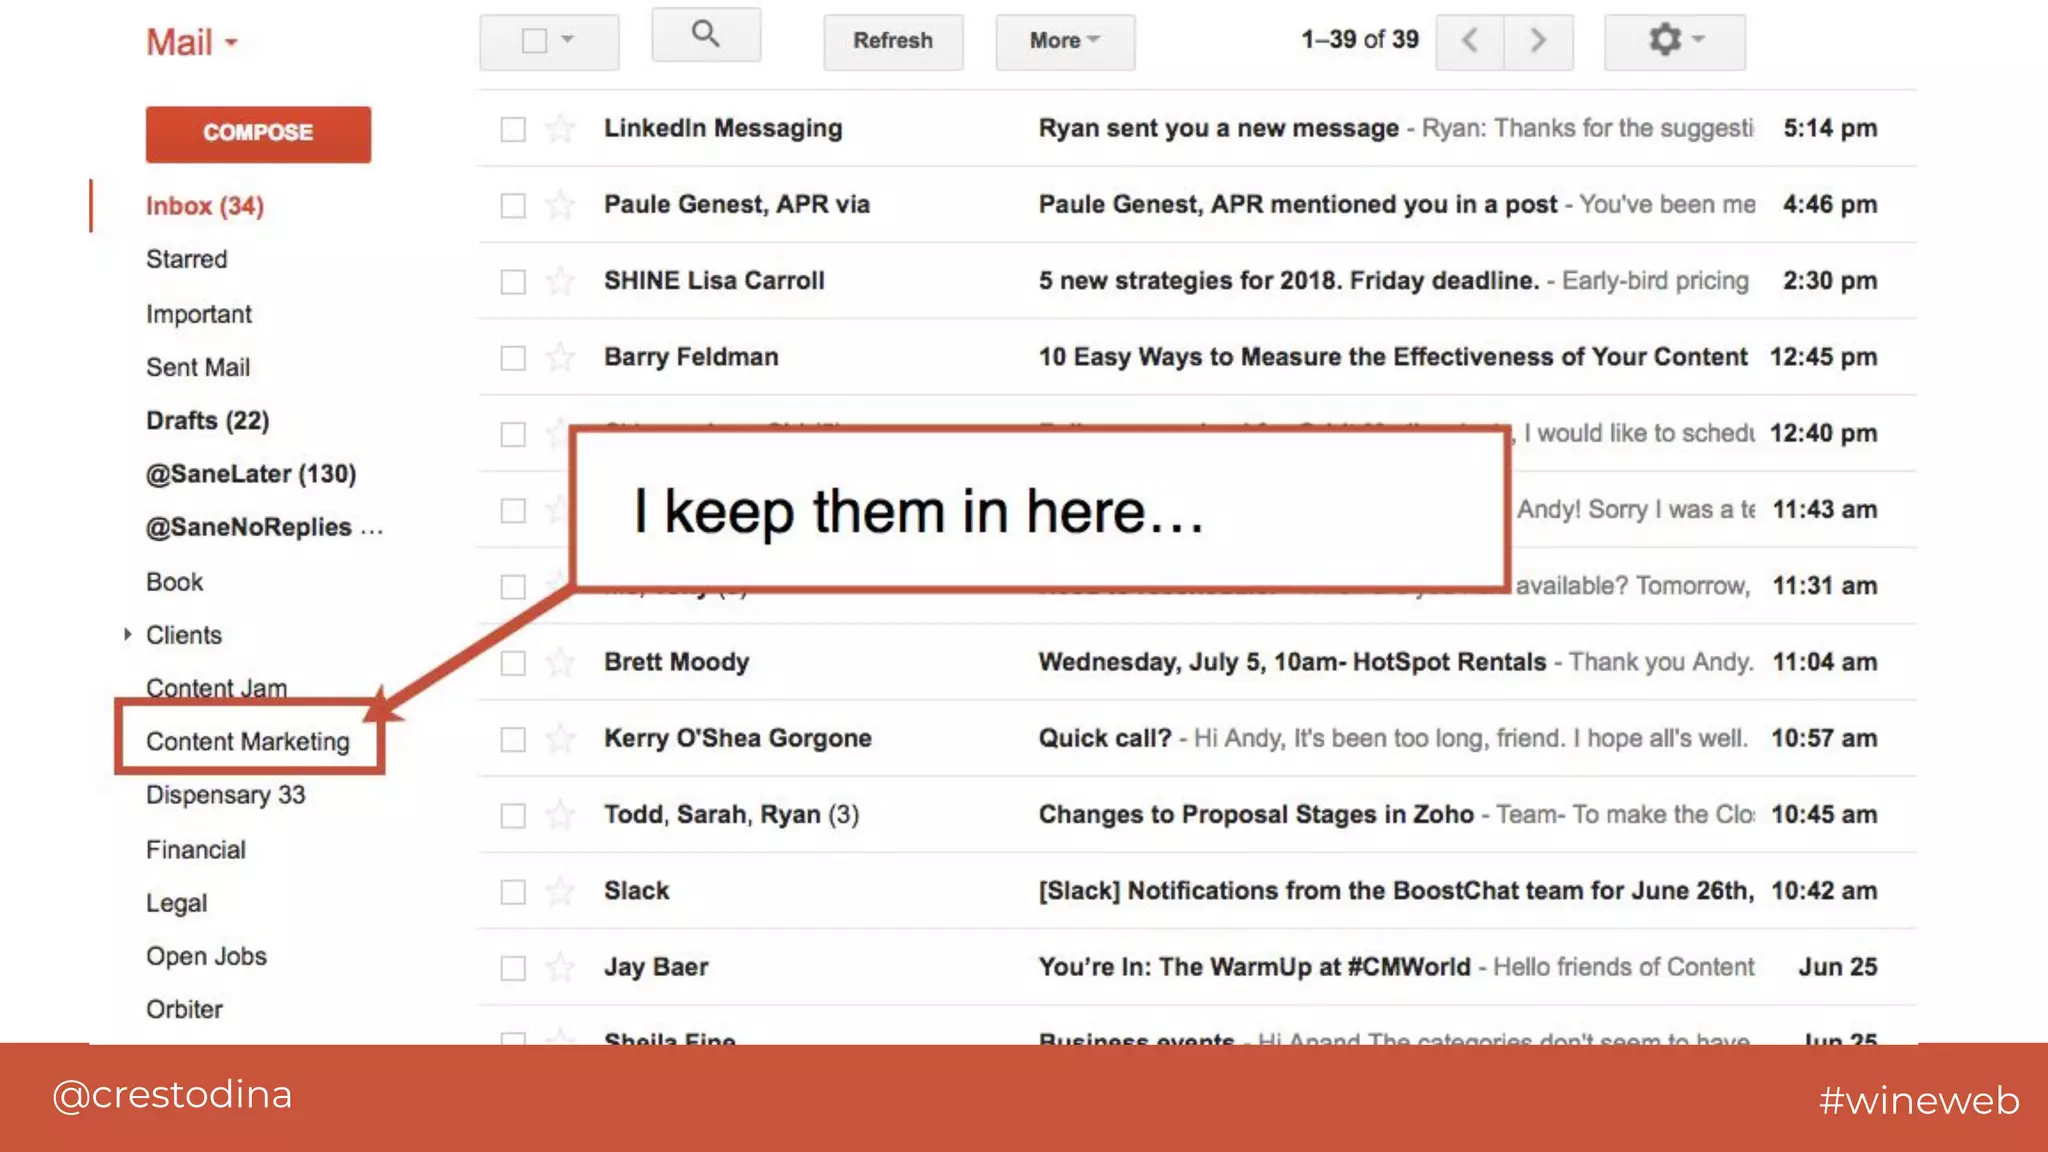2048x1152 pixels.
Task: Open the Todd, Sarah, Ryan Zoho email
Action: pyautogui.click(x=1255, y=815)
